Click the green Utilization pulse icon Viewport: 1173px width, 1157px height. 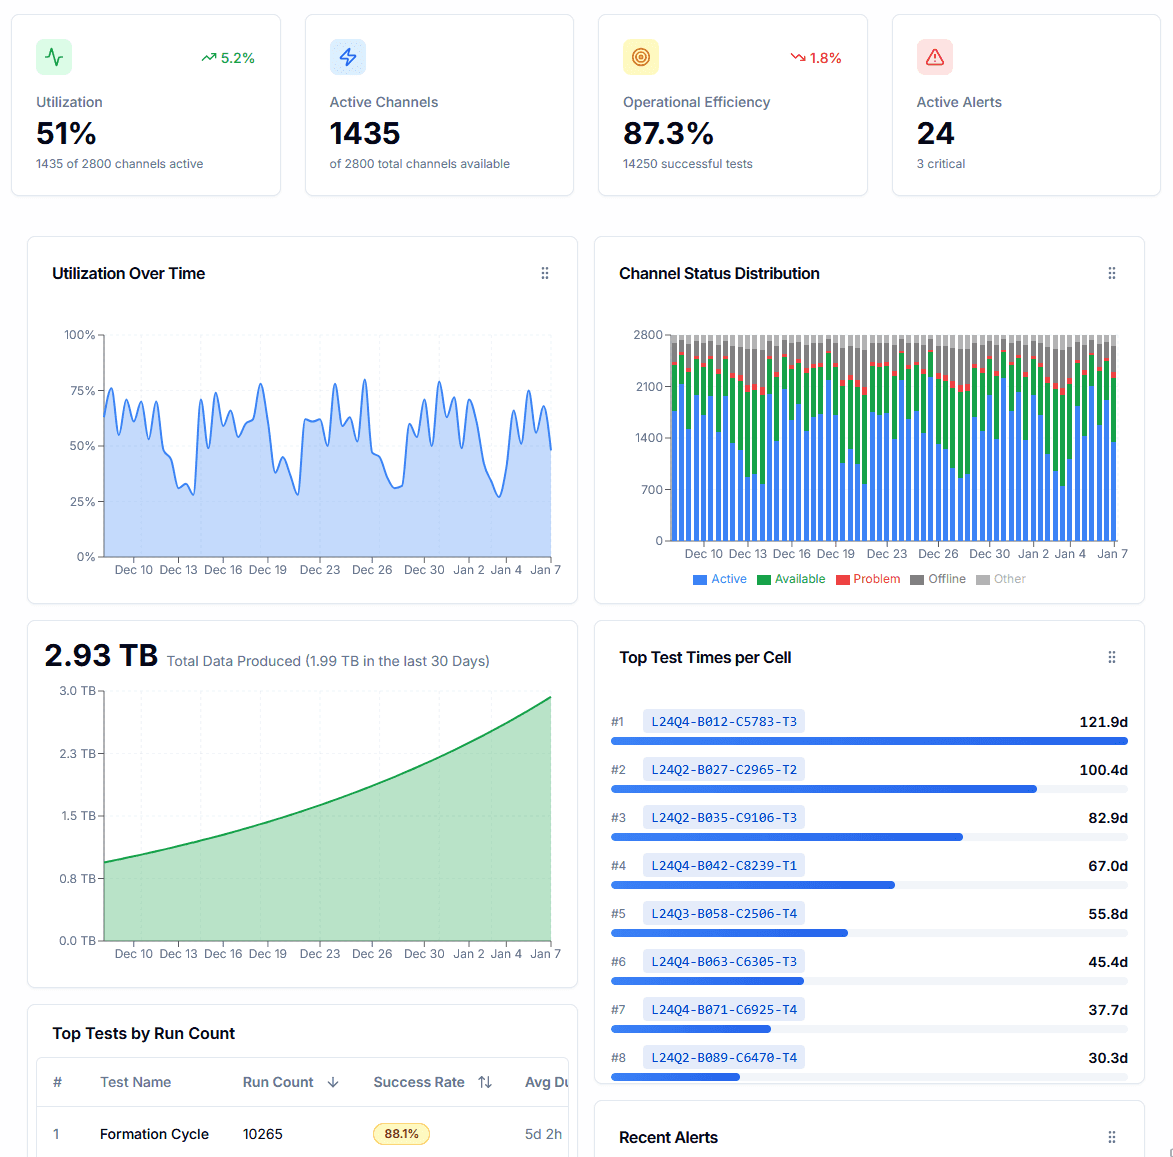54,57
